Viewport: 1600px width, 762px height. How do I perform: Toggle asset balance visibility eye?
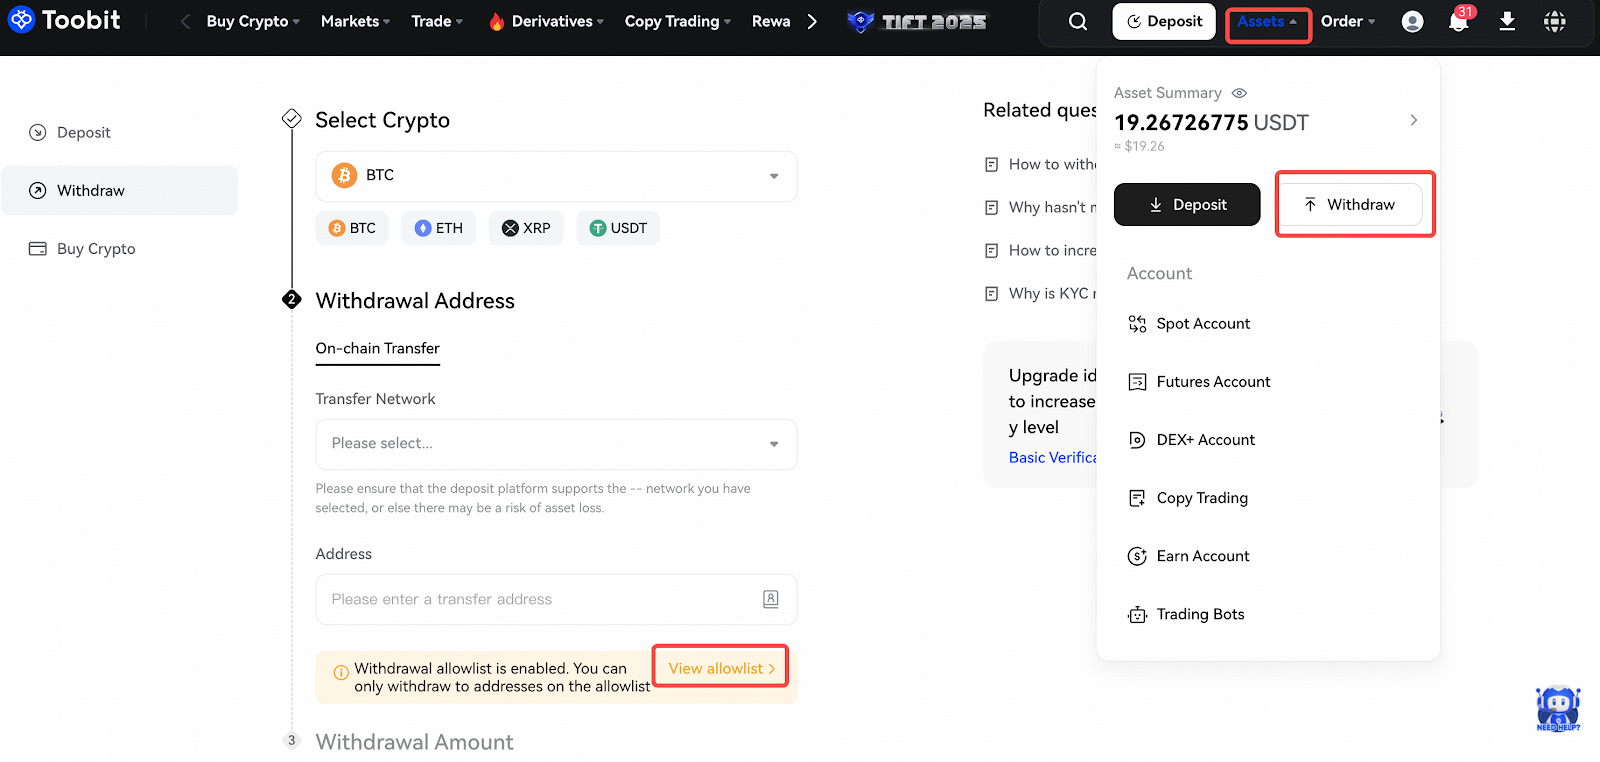pos(1240,93)
